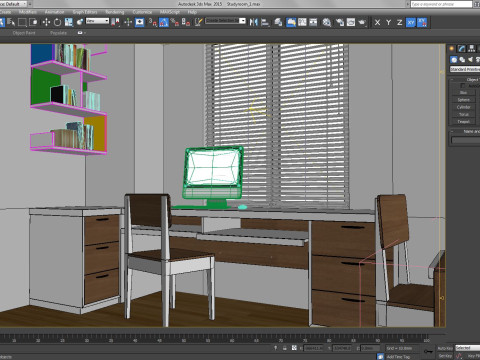
Task: Open the Create command panel tab
Action: click(x=452, y=49)
